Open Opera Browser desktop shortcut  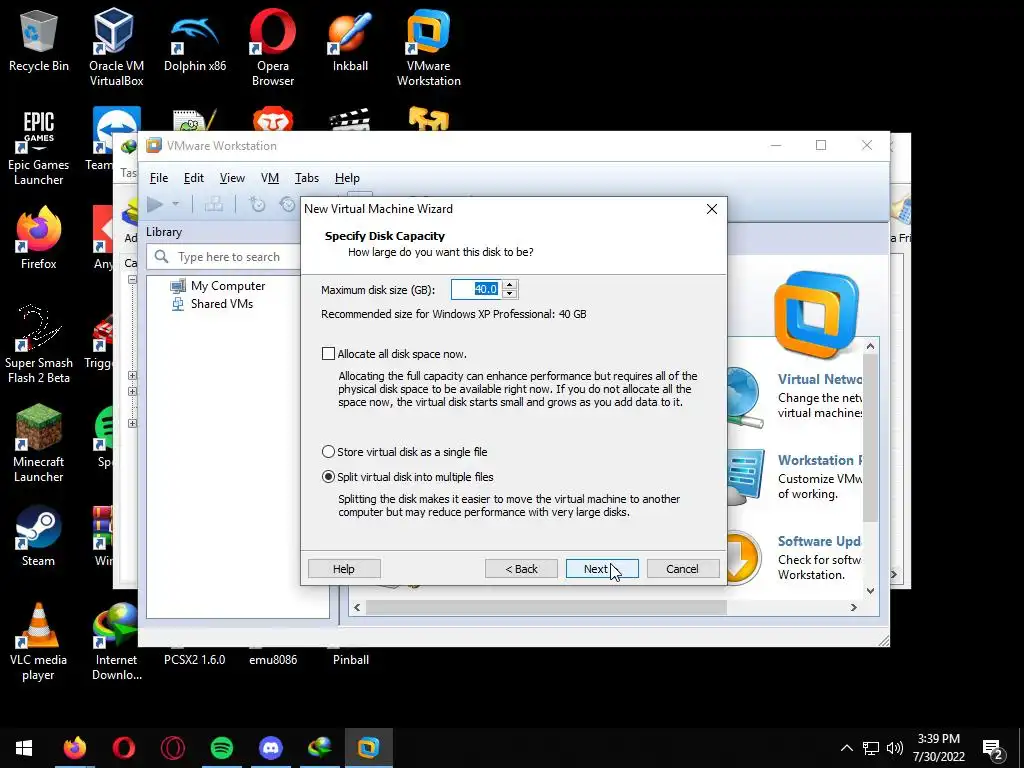coord(272,47)
